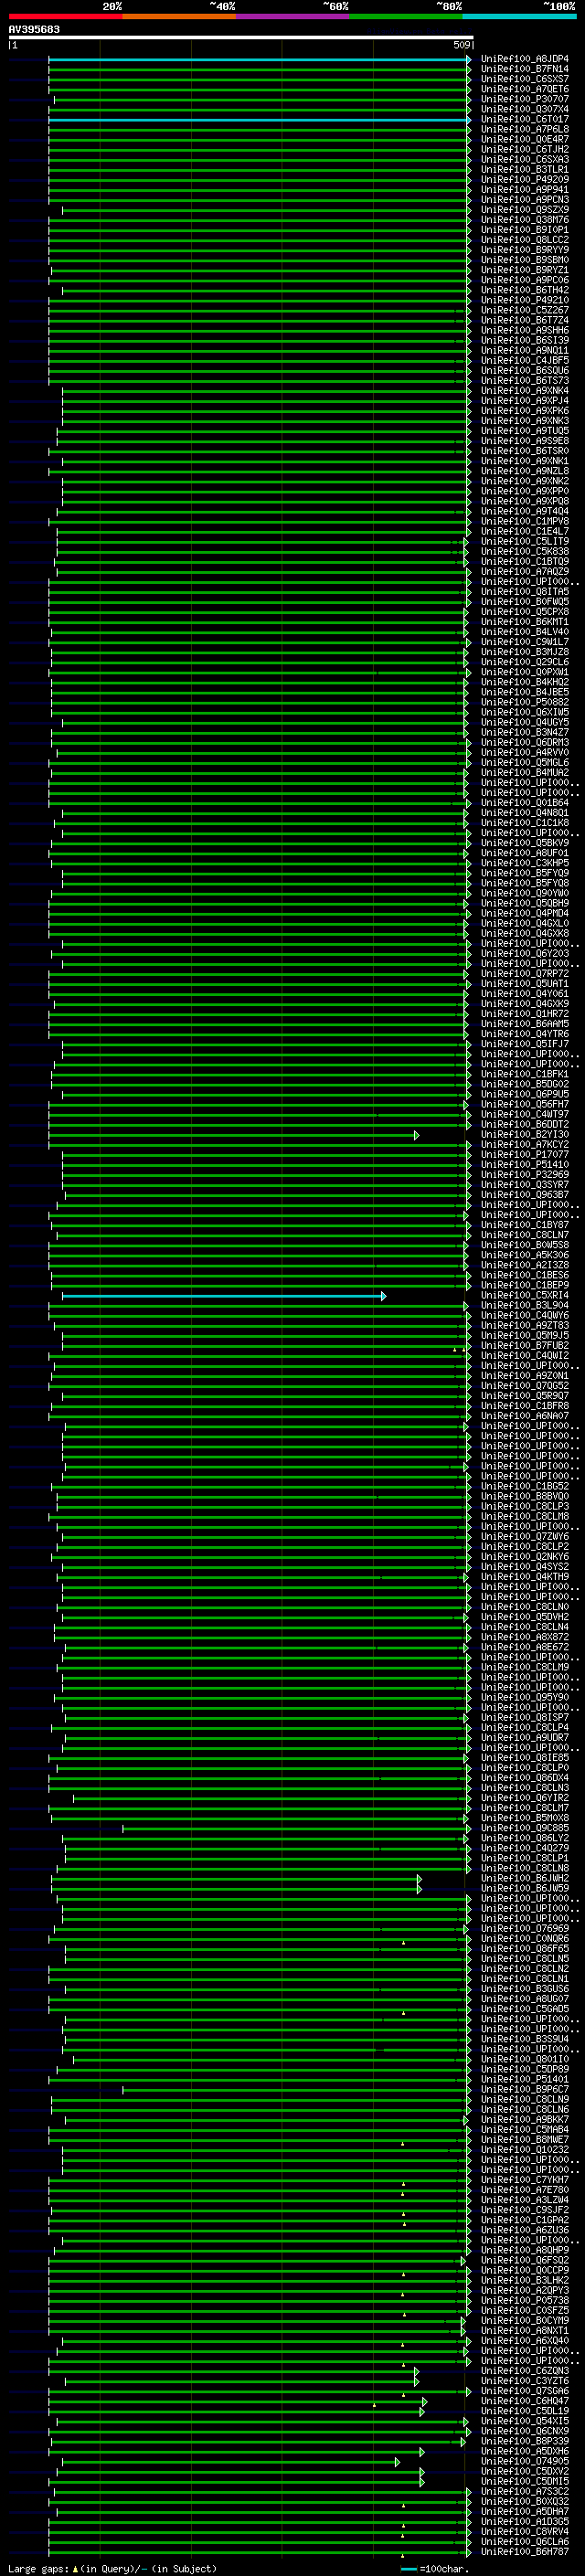Select the AV395683 query name label
This screenshot has height=2576, width=585.
point(34,29)
